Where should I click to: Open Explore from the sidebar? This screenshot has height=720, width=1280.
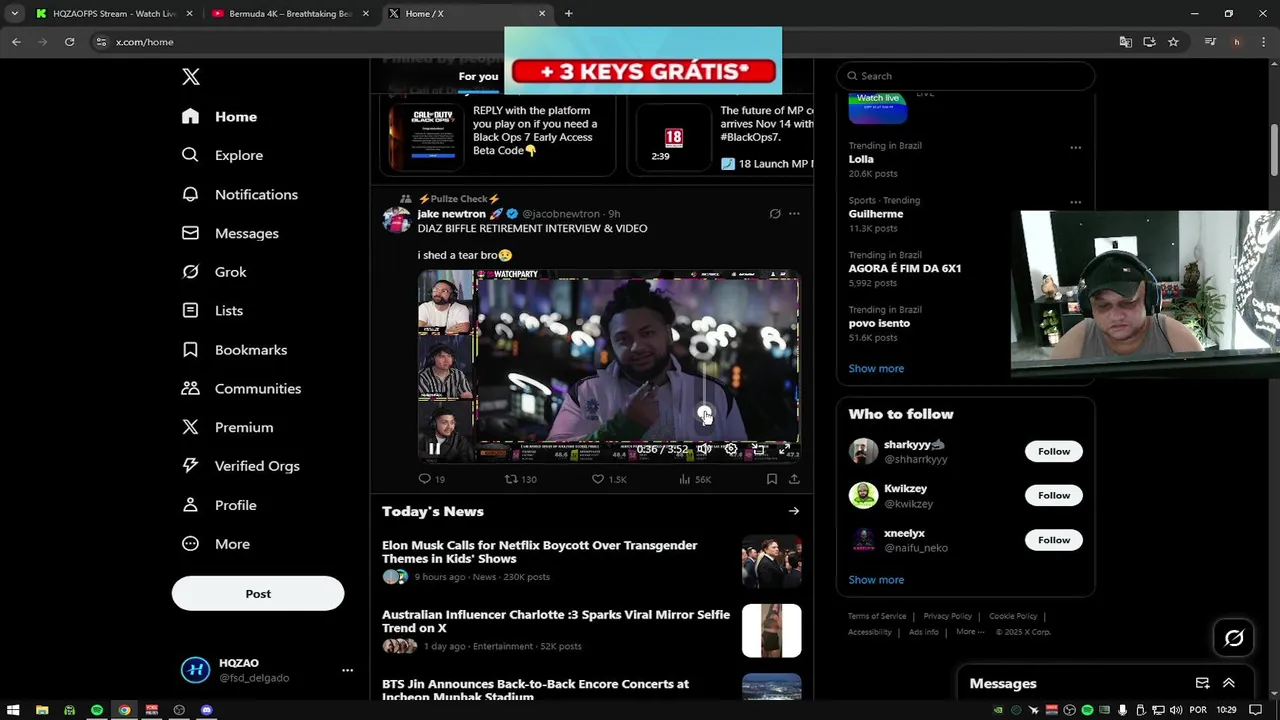222,155
